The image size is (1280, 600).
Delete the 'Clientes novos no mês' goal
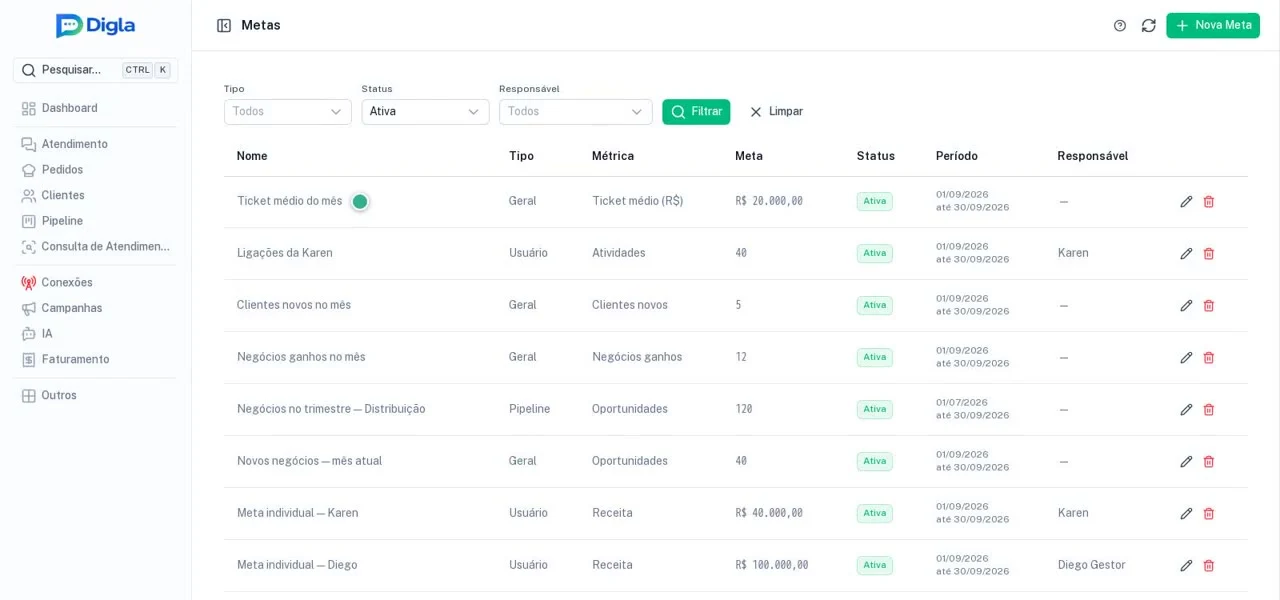point(1208,306)
